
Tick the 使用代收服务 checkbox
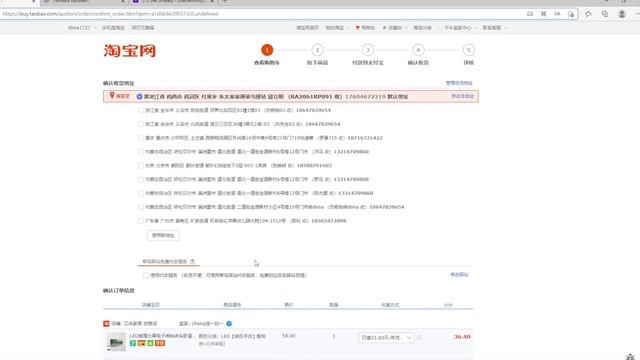(146, 275)
